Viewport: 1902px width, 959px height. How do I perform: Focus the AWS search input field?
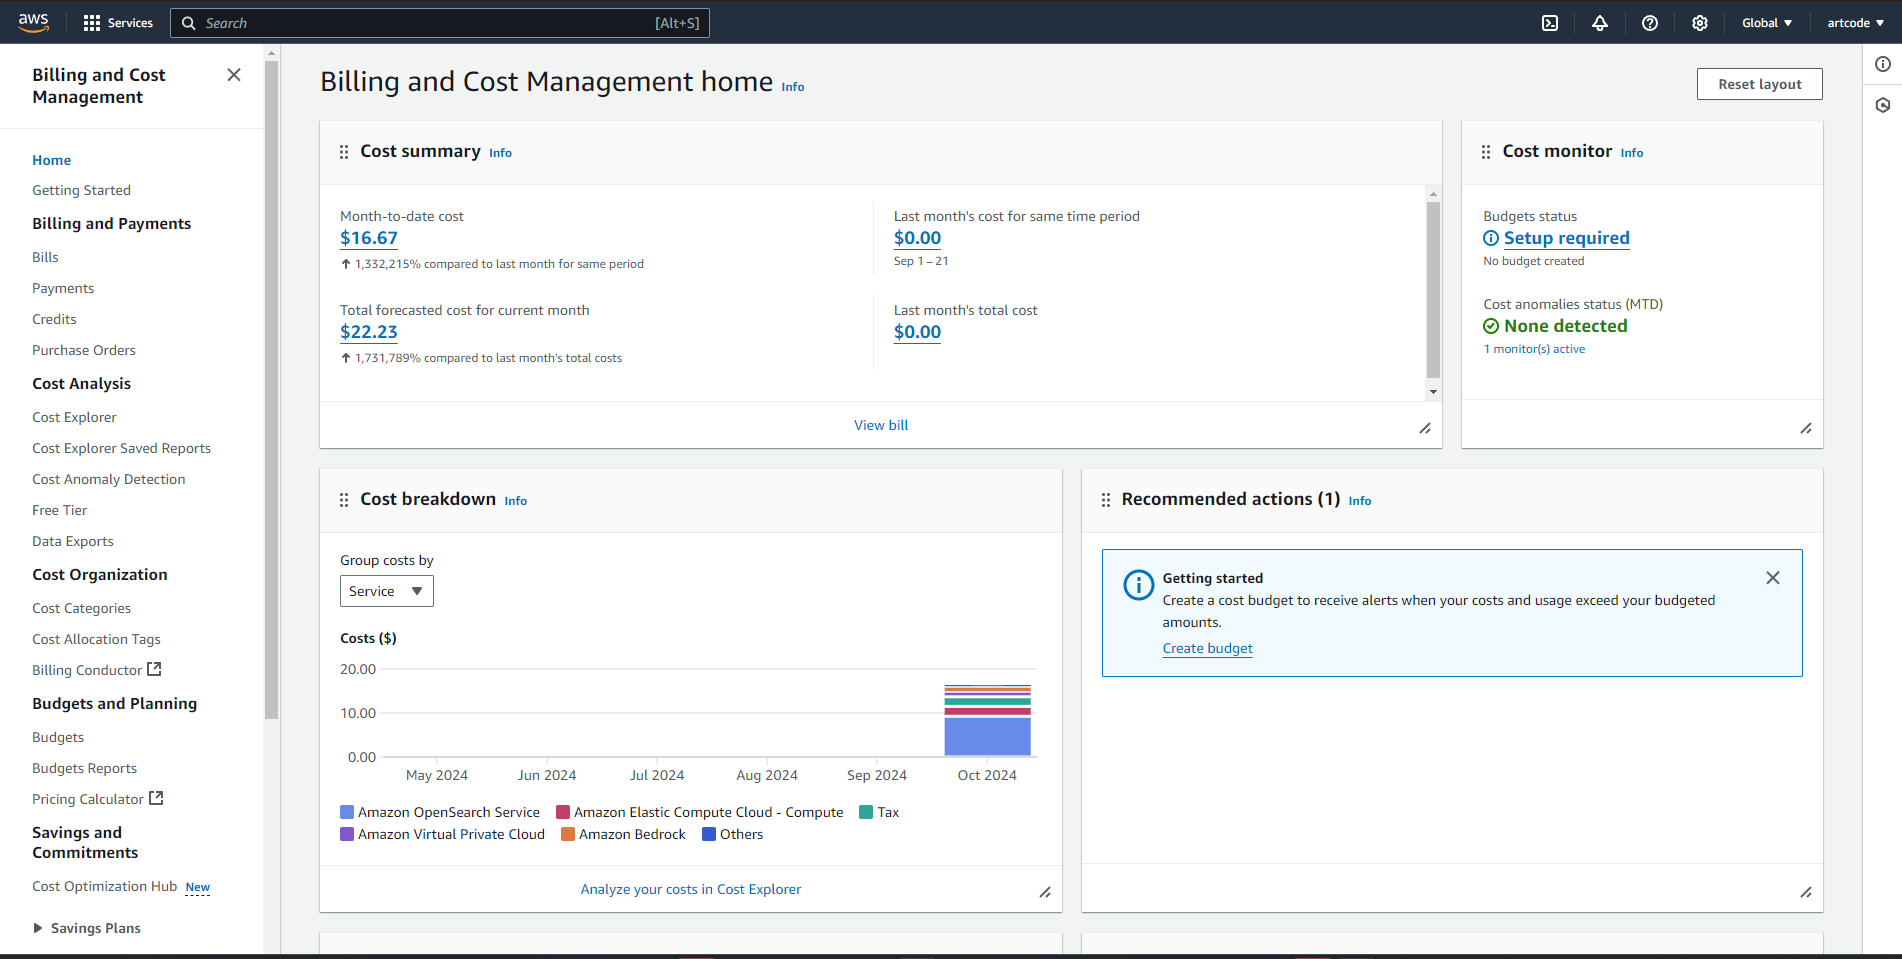click(440, 23)
